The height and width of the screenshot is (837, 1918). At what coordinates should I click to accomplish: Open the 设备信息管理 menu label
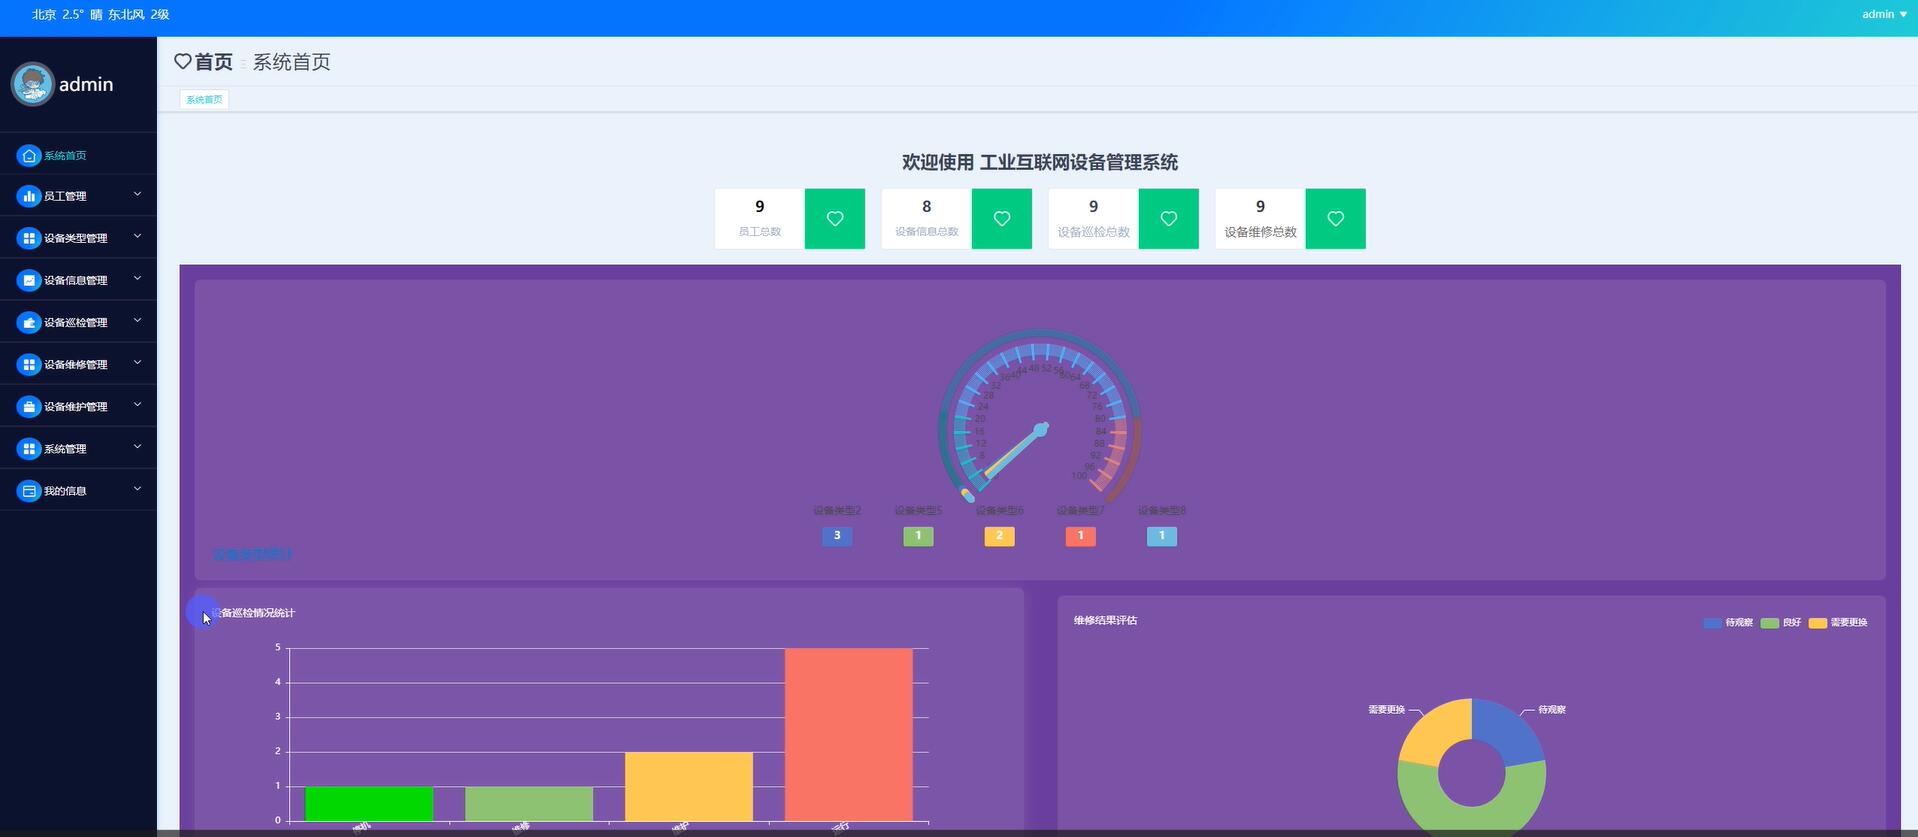pos(76,280)
